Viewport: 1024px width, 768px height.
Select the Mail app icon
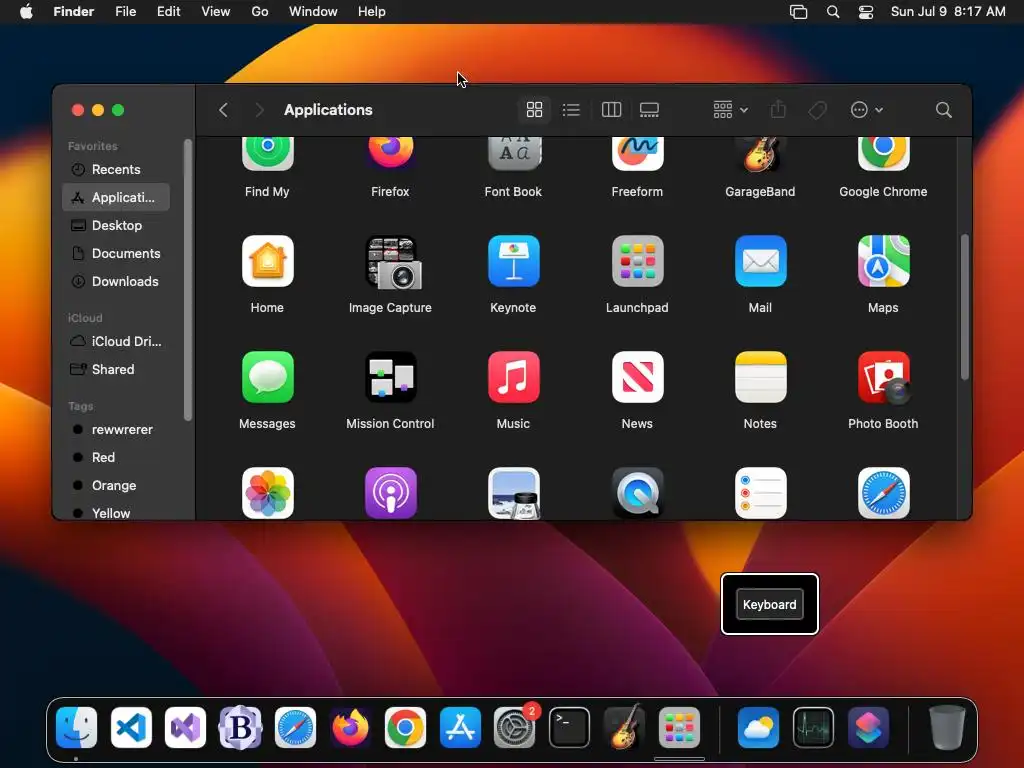[x=760, y=261]
